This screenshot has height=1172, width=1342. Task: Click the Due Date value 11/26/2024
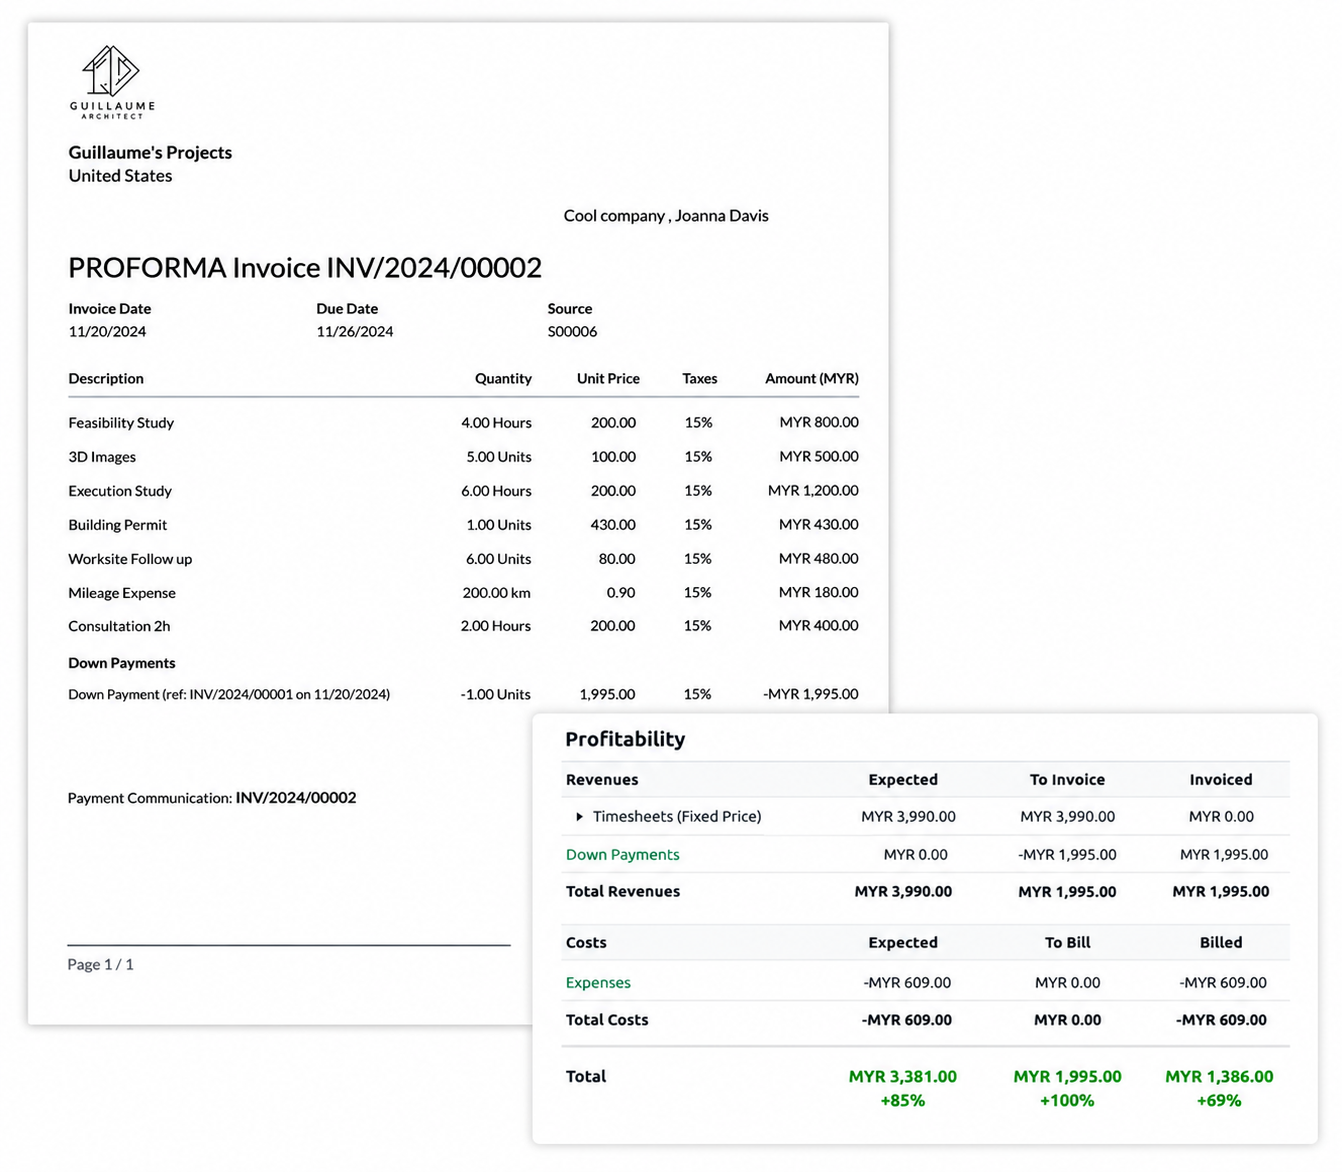coord(355,332)
